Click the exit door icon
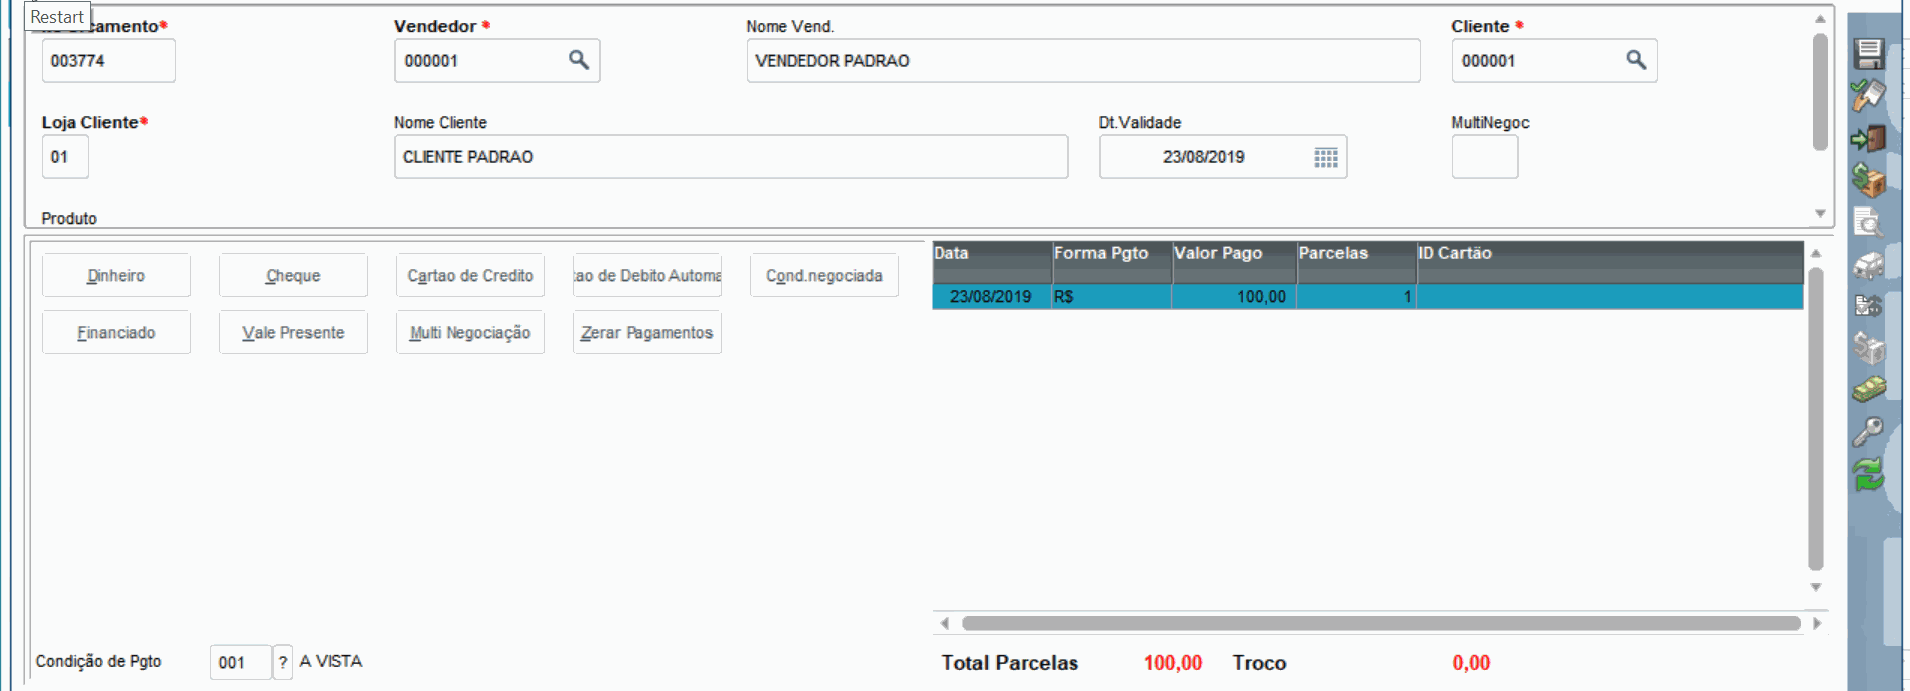The width and height of the screenshot is (1910, 691). pyautogui.click(x=1868, y=138)
